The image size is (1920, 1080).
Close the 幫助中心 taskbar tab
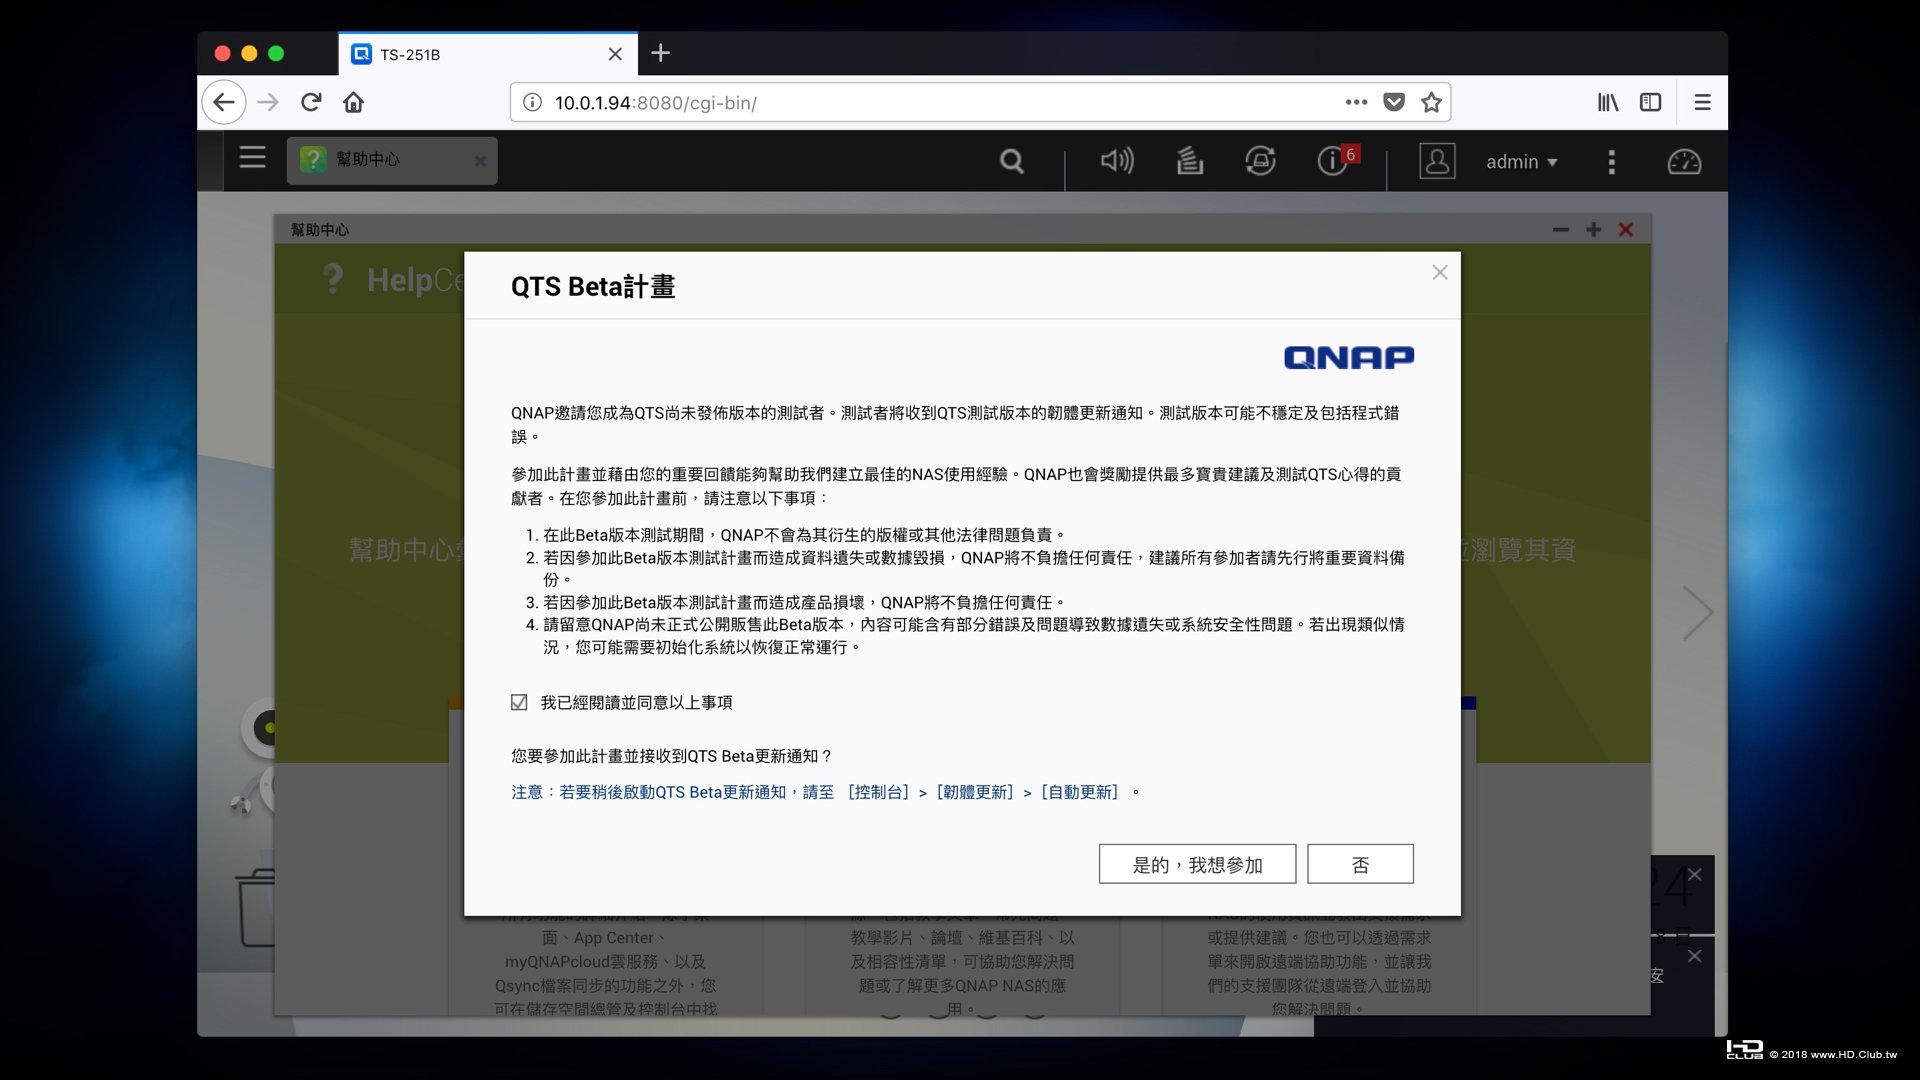pos(480,161)
